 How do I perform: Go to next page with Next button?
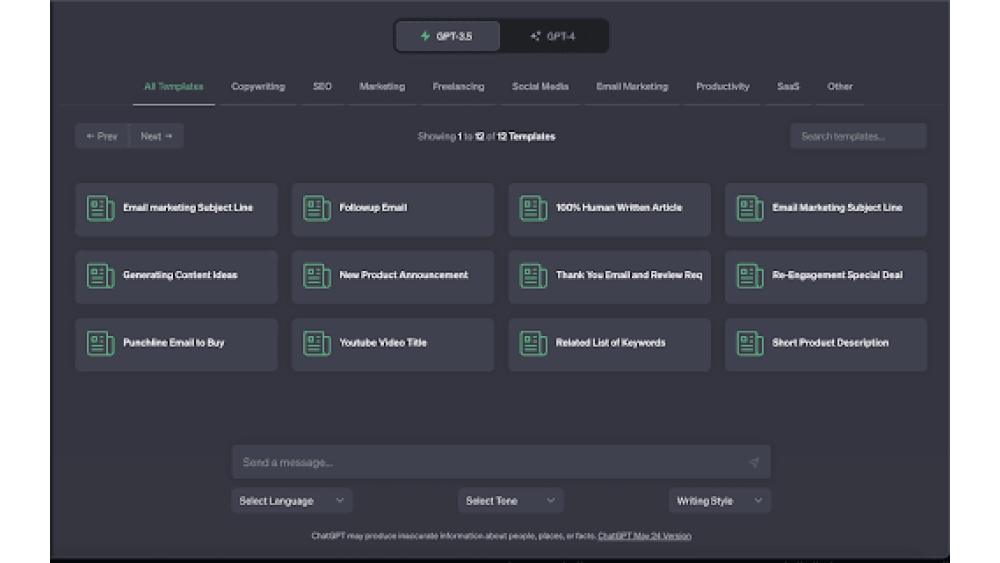[157, 136]
